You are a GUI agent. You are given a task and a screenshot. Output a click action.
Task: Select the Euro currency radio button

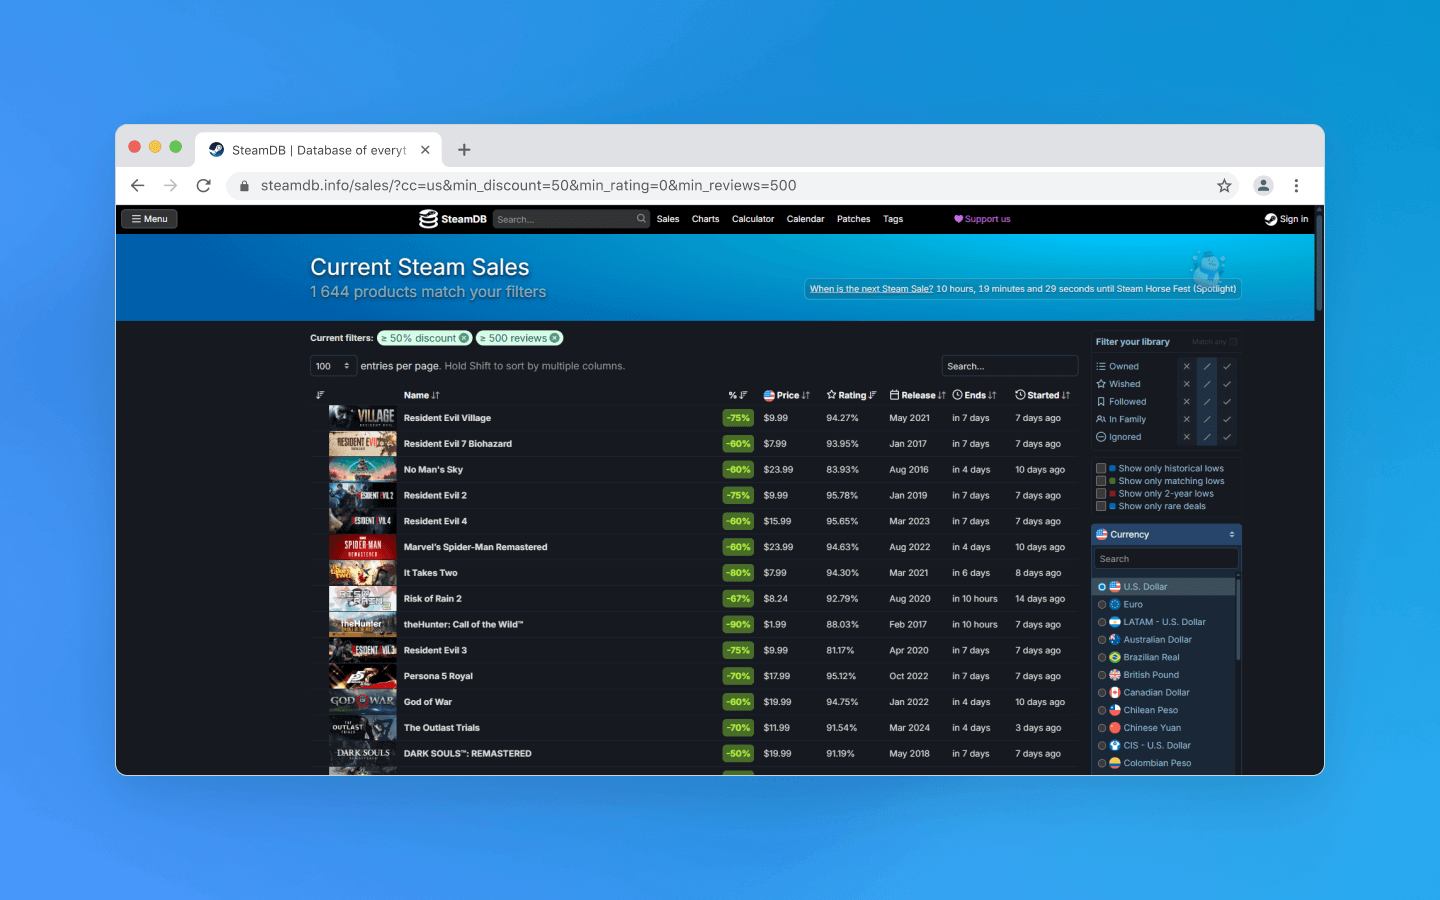1103,604
